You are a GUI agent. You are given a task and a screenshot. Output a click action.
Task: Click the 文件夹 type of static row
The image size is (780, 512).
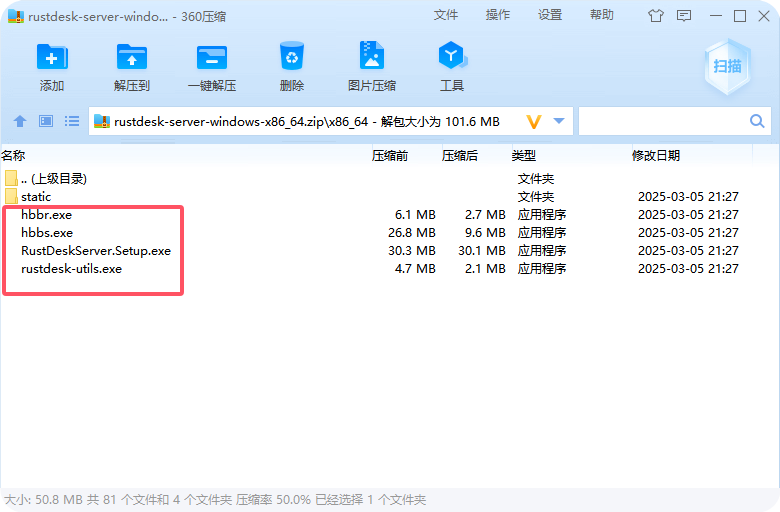(x=536, y=197)
